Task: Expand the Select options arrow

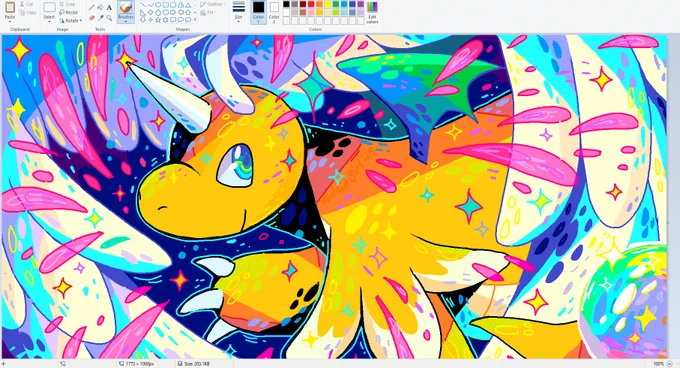Action: click(x=49, y=21)
